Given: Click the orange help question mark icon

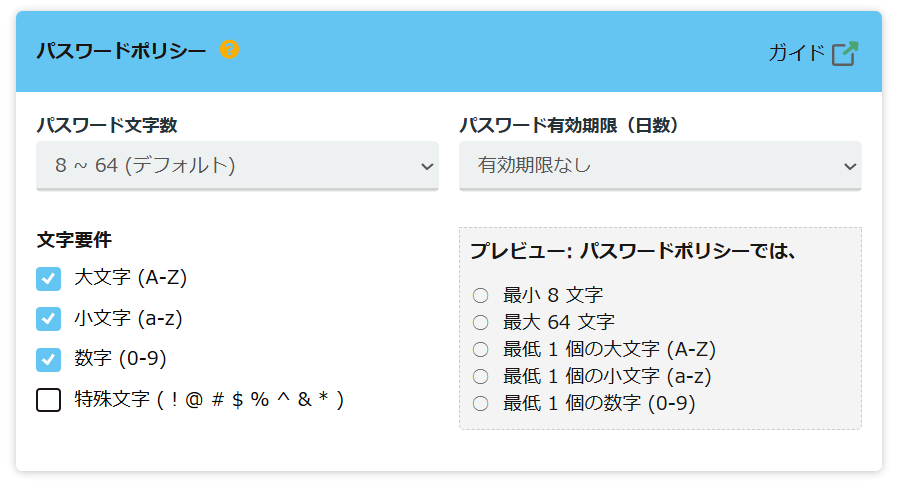Looking at the screenshot, I should [230, 49].
